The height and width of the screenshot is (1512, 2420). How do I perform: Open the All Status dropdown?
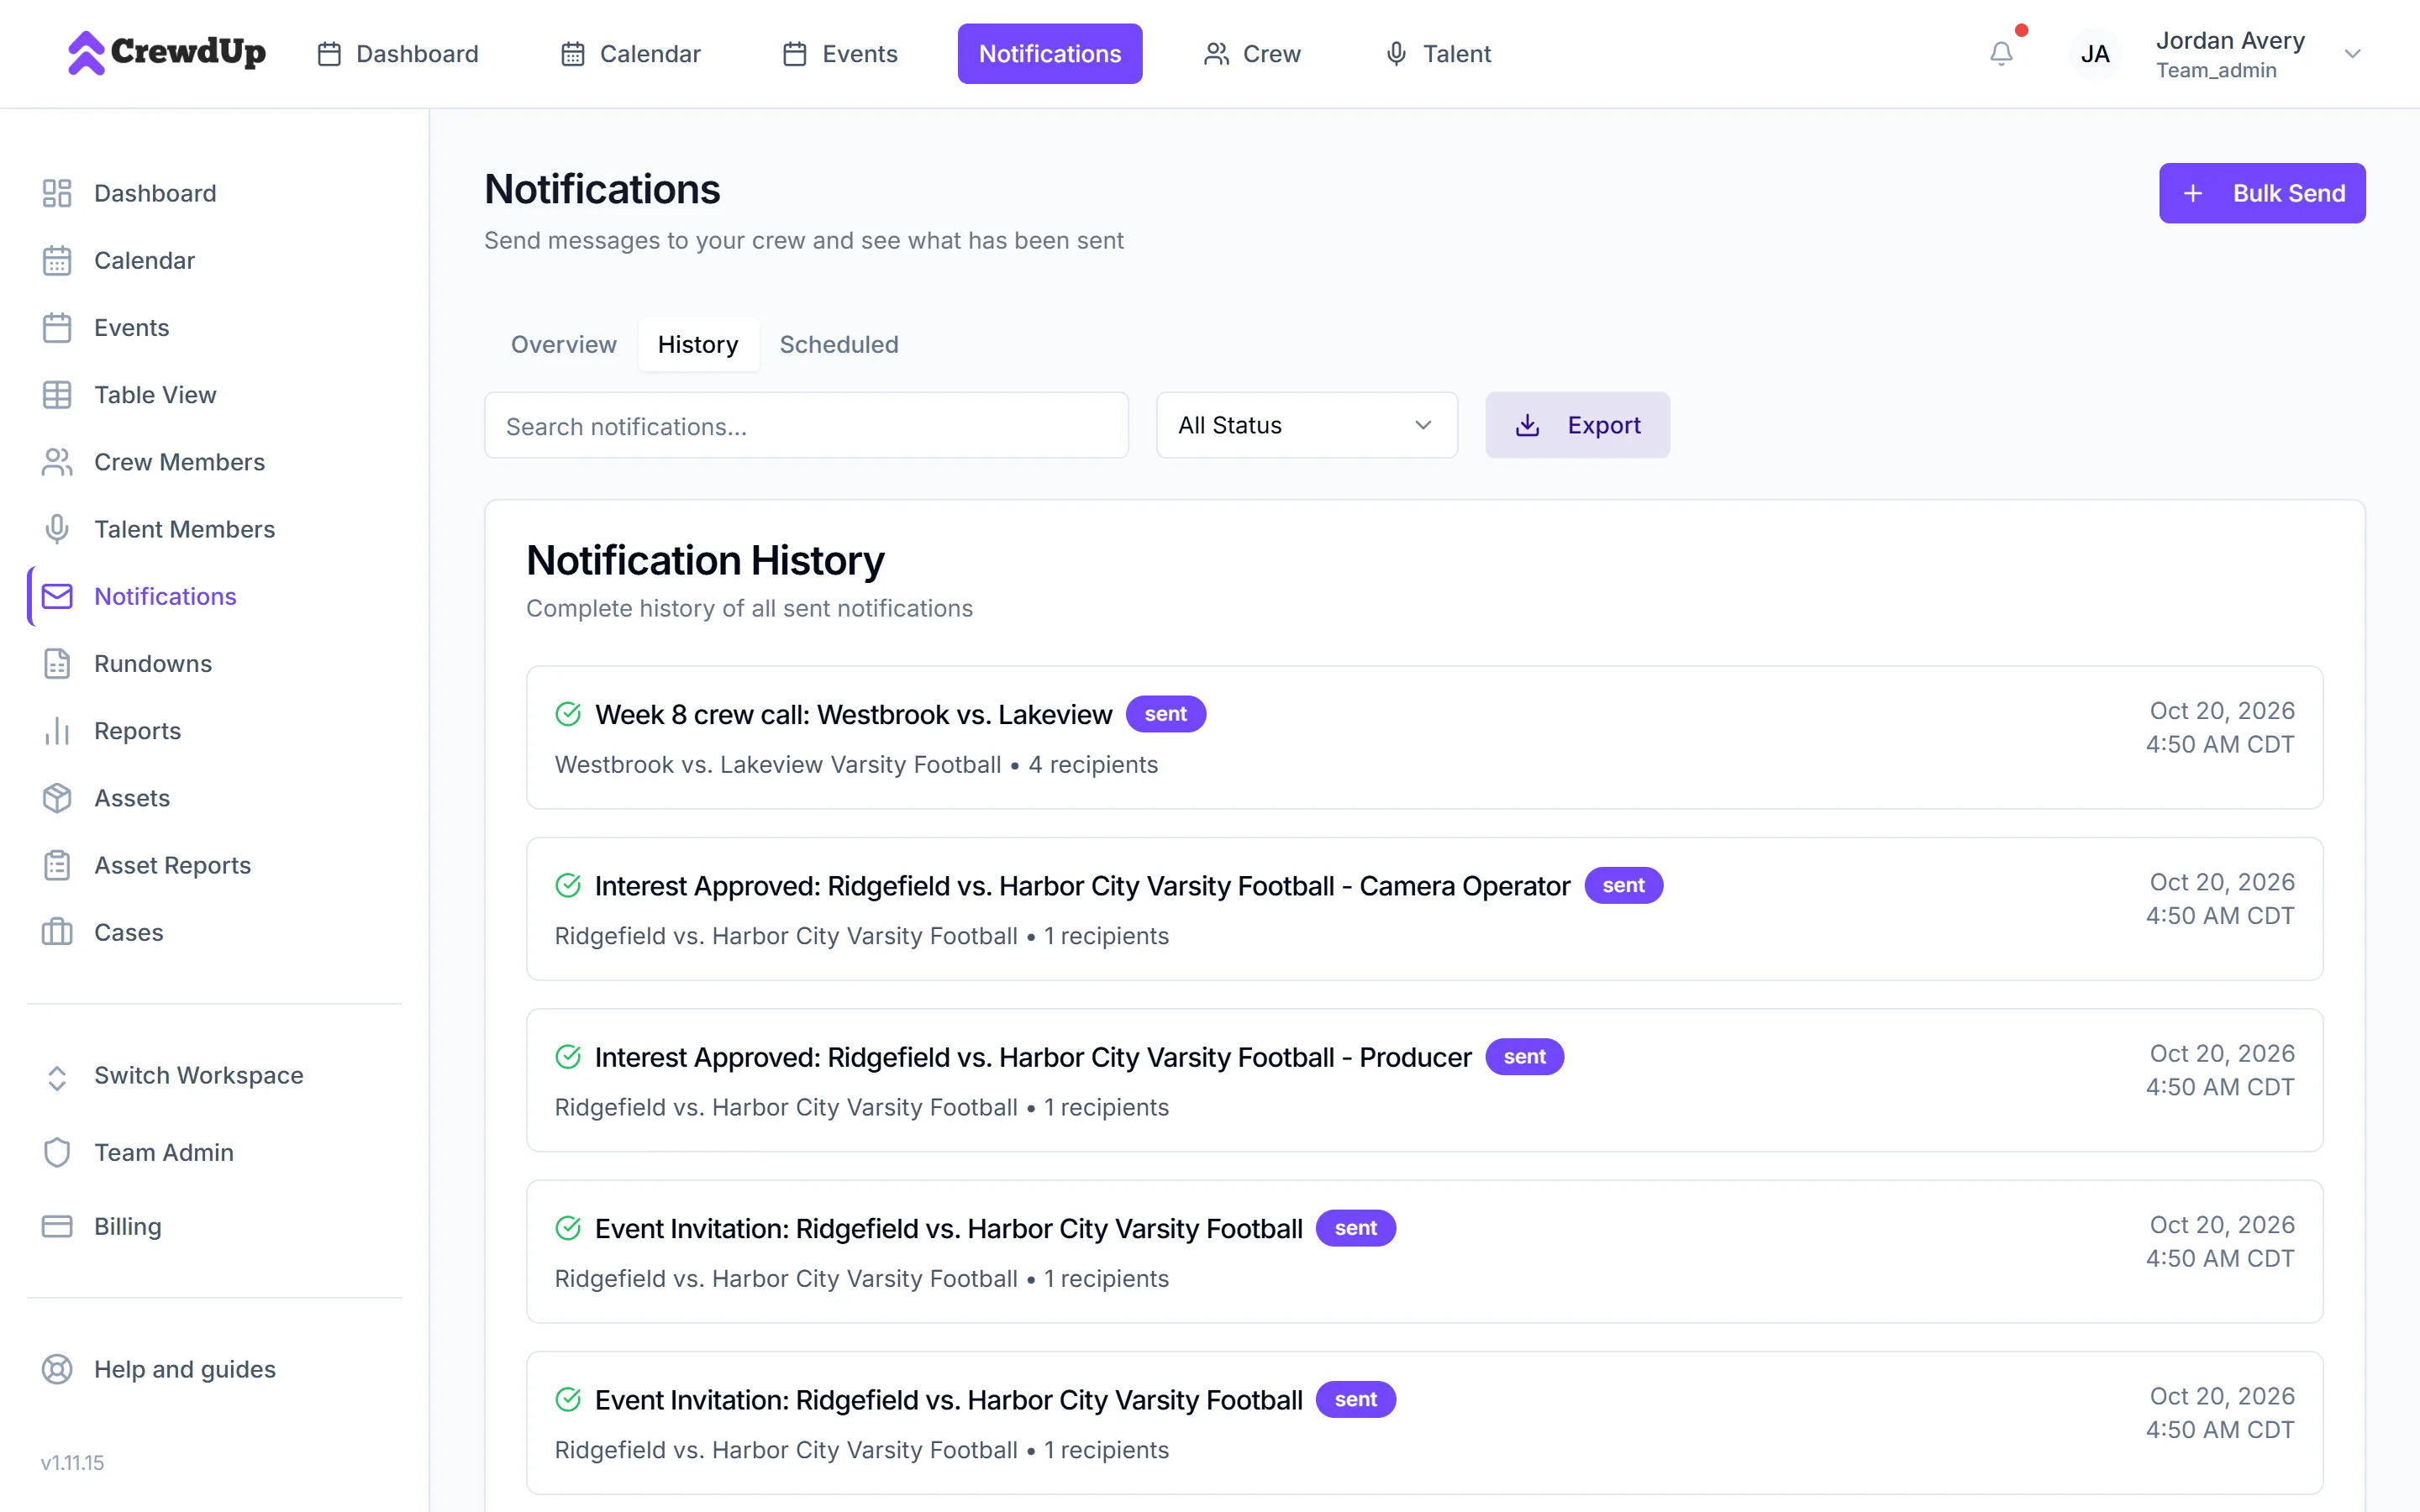[x=1306, y=425]
